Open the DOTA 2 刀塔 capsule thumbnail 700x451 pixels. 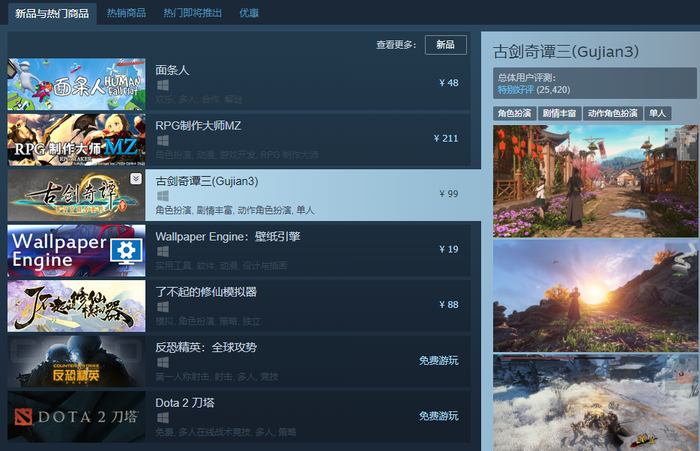76,417
